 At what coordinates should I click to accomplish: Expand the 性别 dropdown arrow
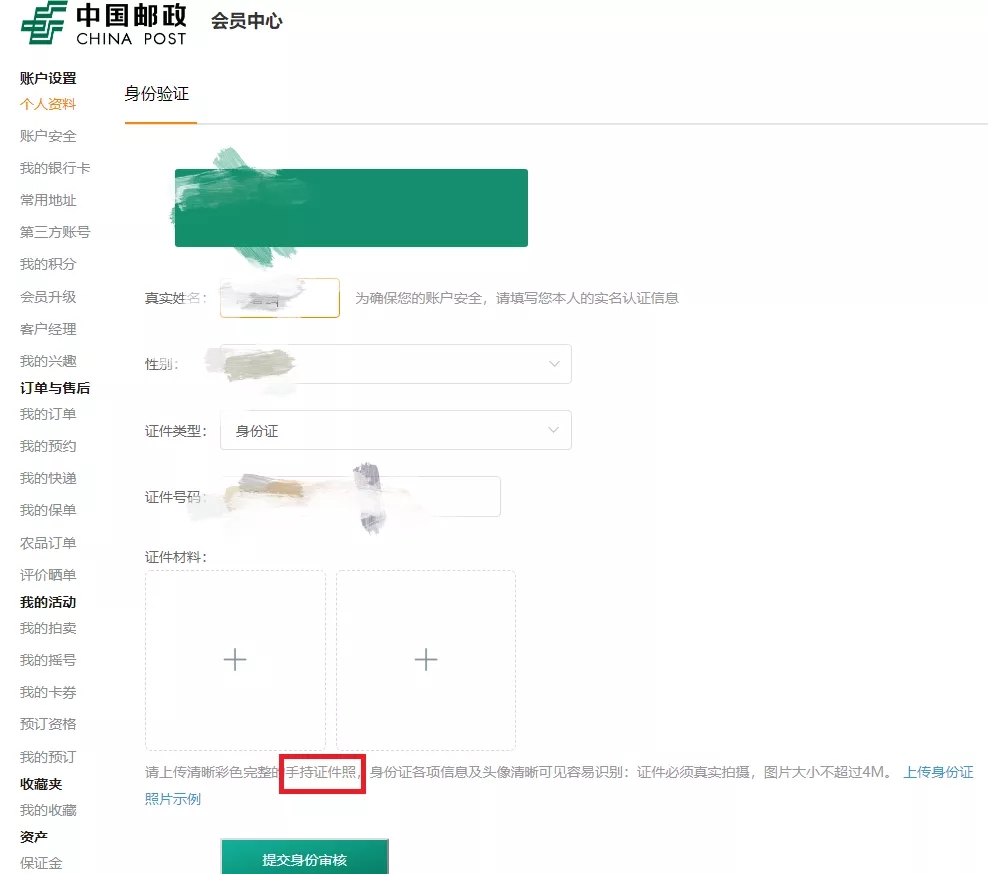click(x=554, y=364)
